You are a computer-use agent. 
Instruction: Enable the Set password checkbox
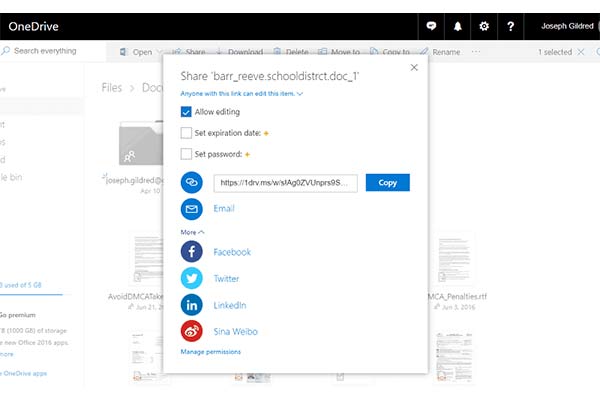pos(187,154)
